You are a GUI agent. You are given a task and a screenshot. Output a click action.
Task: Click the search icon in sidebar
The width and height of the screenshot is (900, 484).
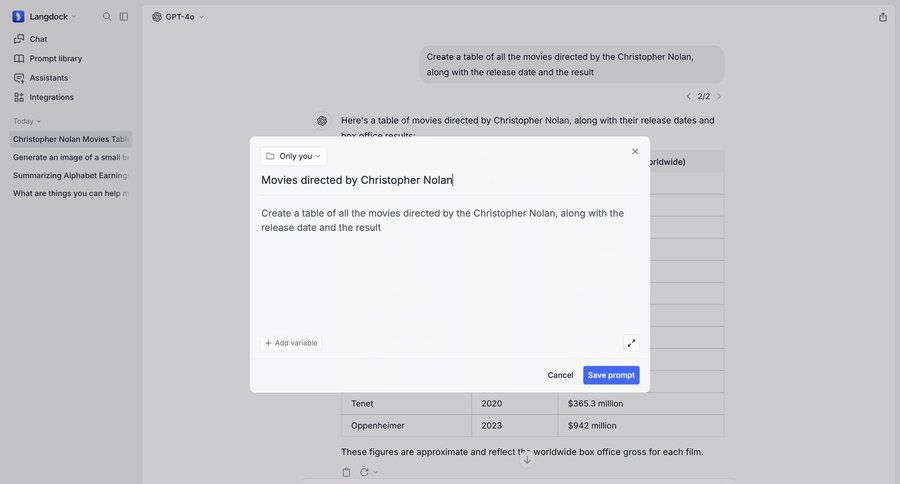coord(107,17)
